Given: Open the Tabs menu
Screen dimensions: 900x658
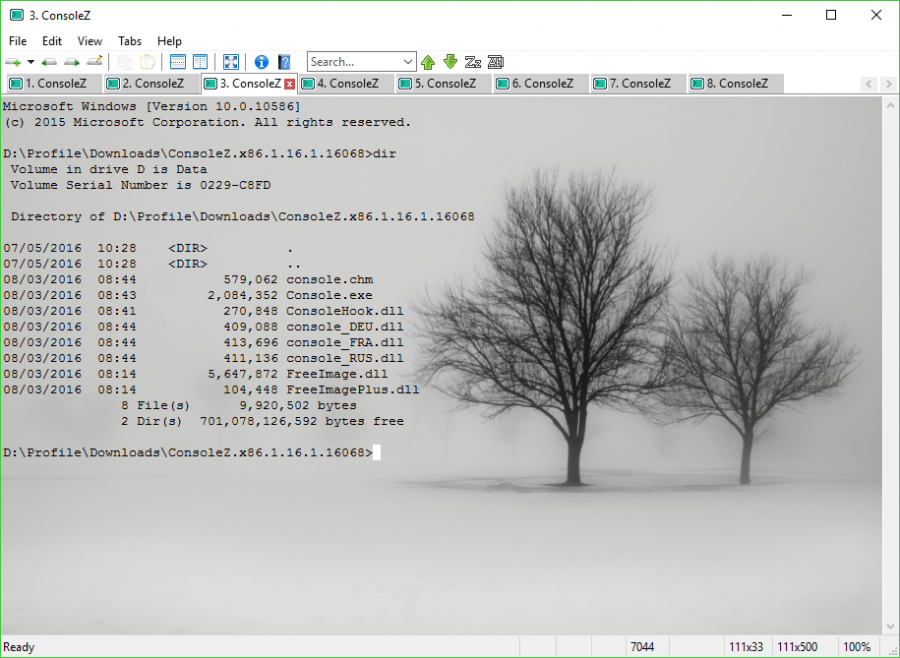Looking at the screenshot, I should tap(129, 41).
